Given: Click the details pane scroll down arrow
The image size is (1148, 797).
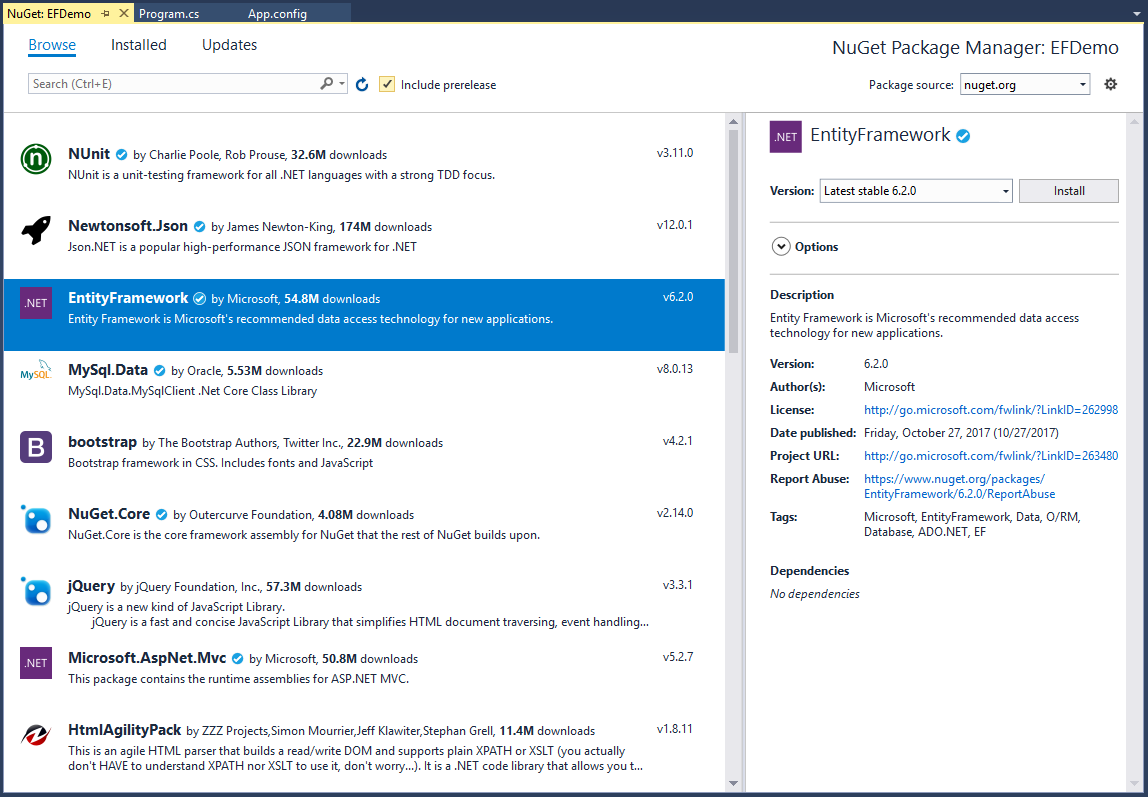Looking at the screenshot, I should pos(1135,783).
